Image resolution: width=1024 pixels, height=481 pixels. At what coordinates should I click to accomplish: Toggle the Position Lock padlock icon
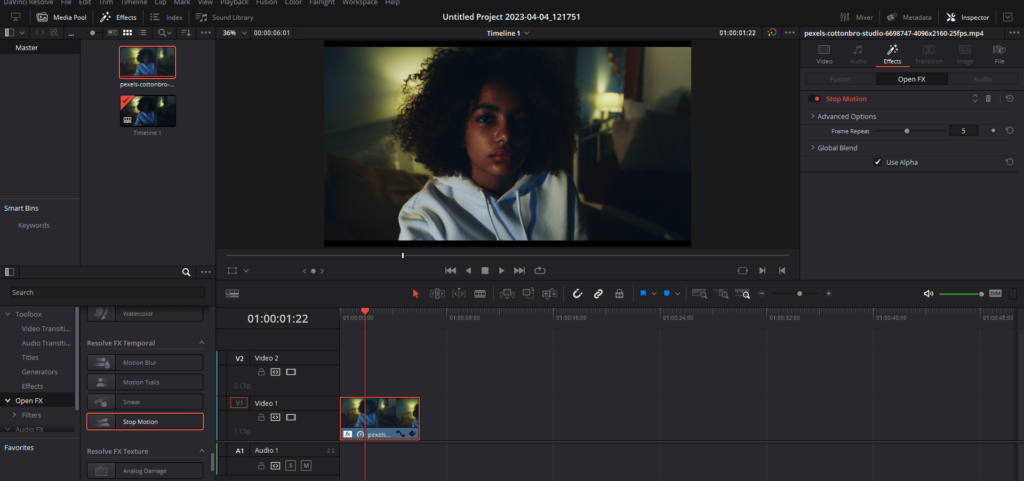pyautogui.click(x=619, y=294)
